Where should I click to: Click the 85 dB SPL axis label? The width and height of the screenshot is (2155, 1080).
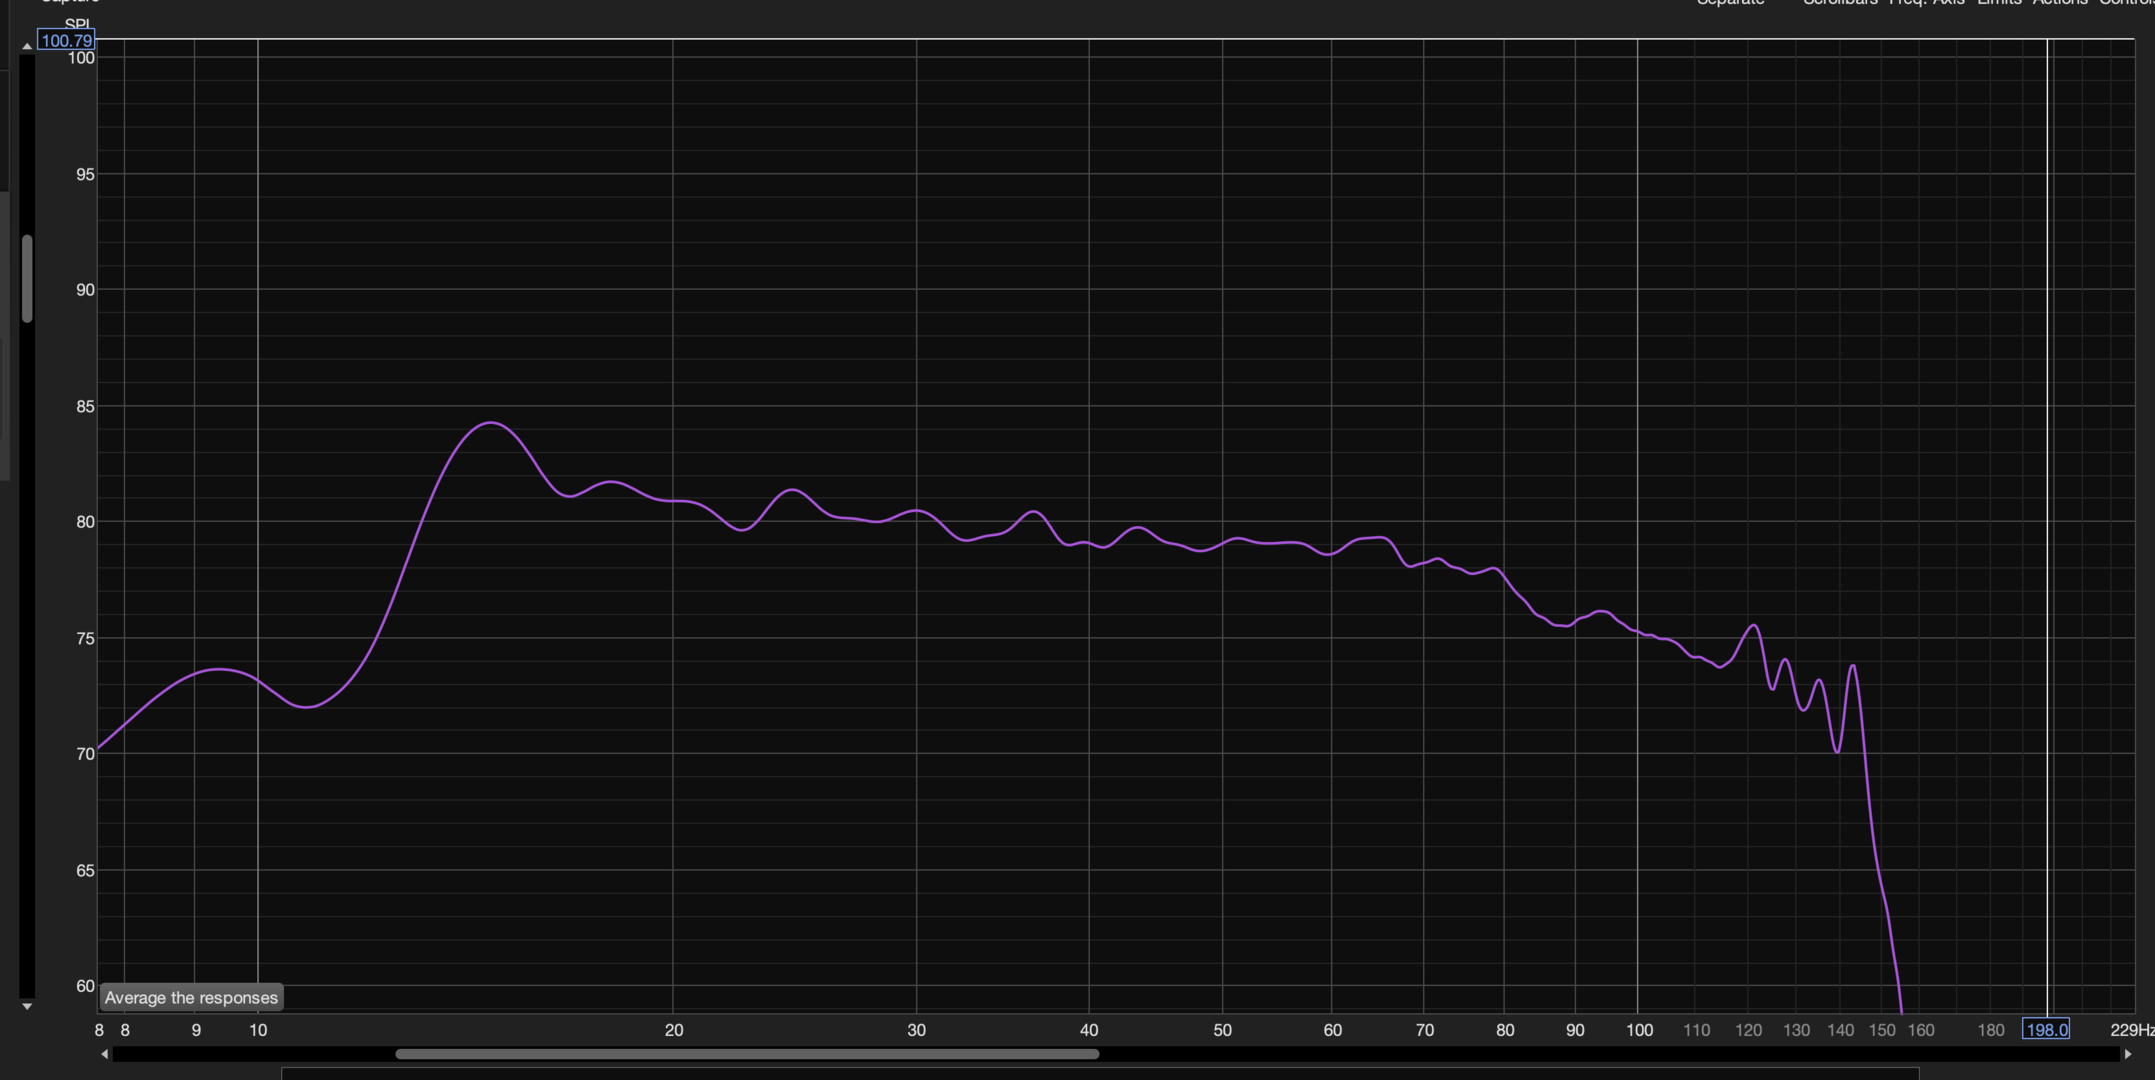tap(85, 406)
